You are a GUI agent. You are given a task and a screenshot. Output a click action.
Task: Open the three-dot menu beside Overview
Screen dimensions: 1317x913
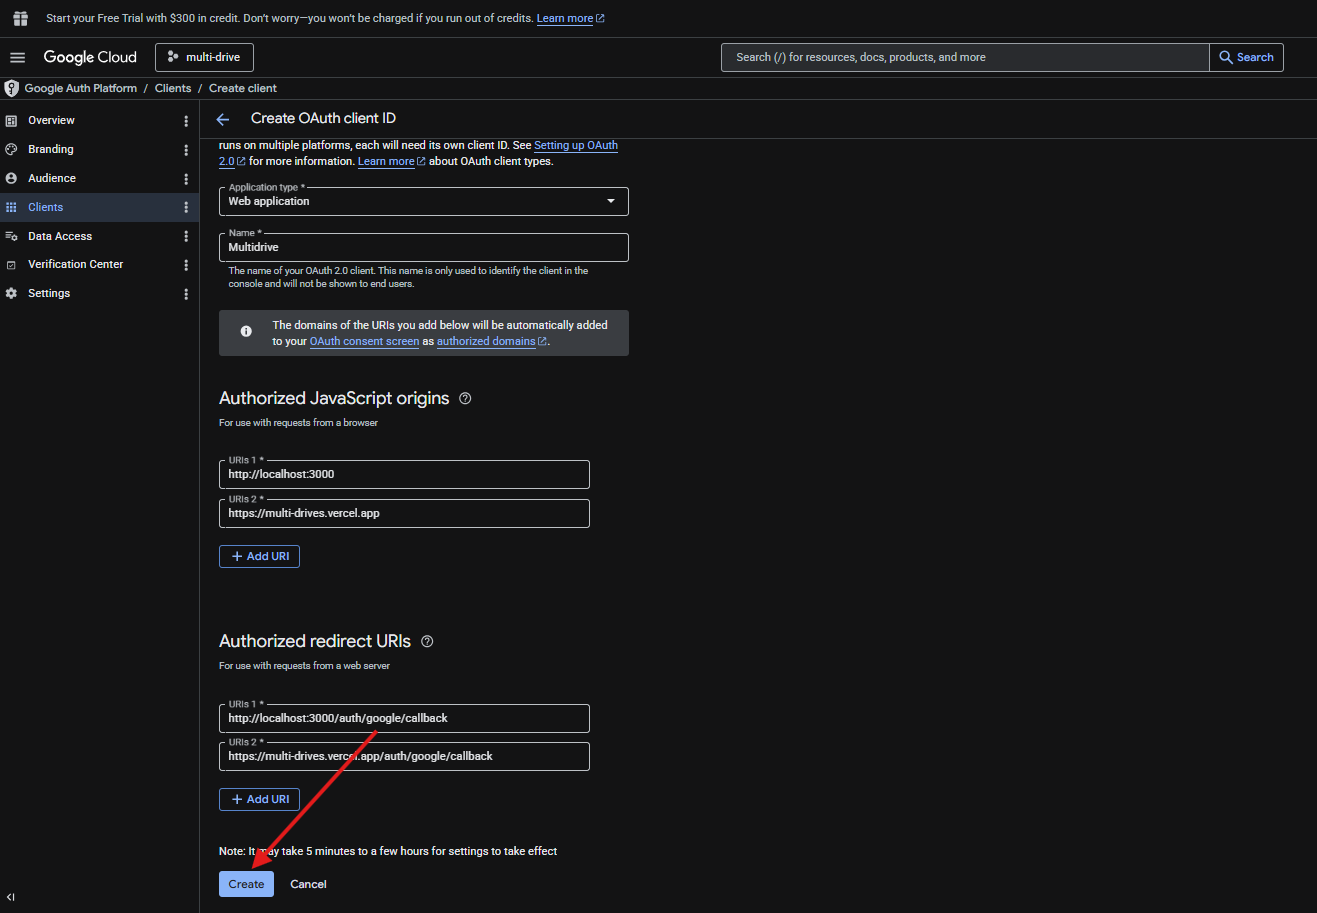pos(186,120)
